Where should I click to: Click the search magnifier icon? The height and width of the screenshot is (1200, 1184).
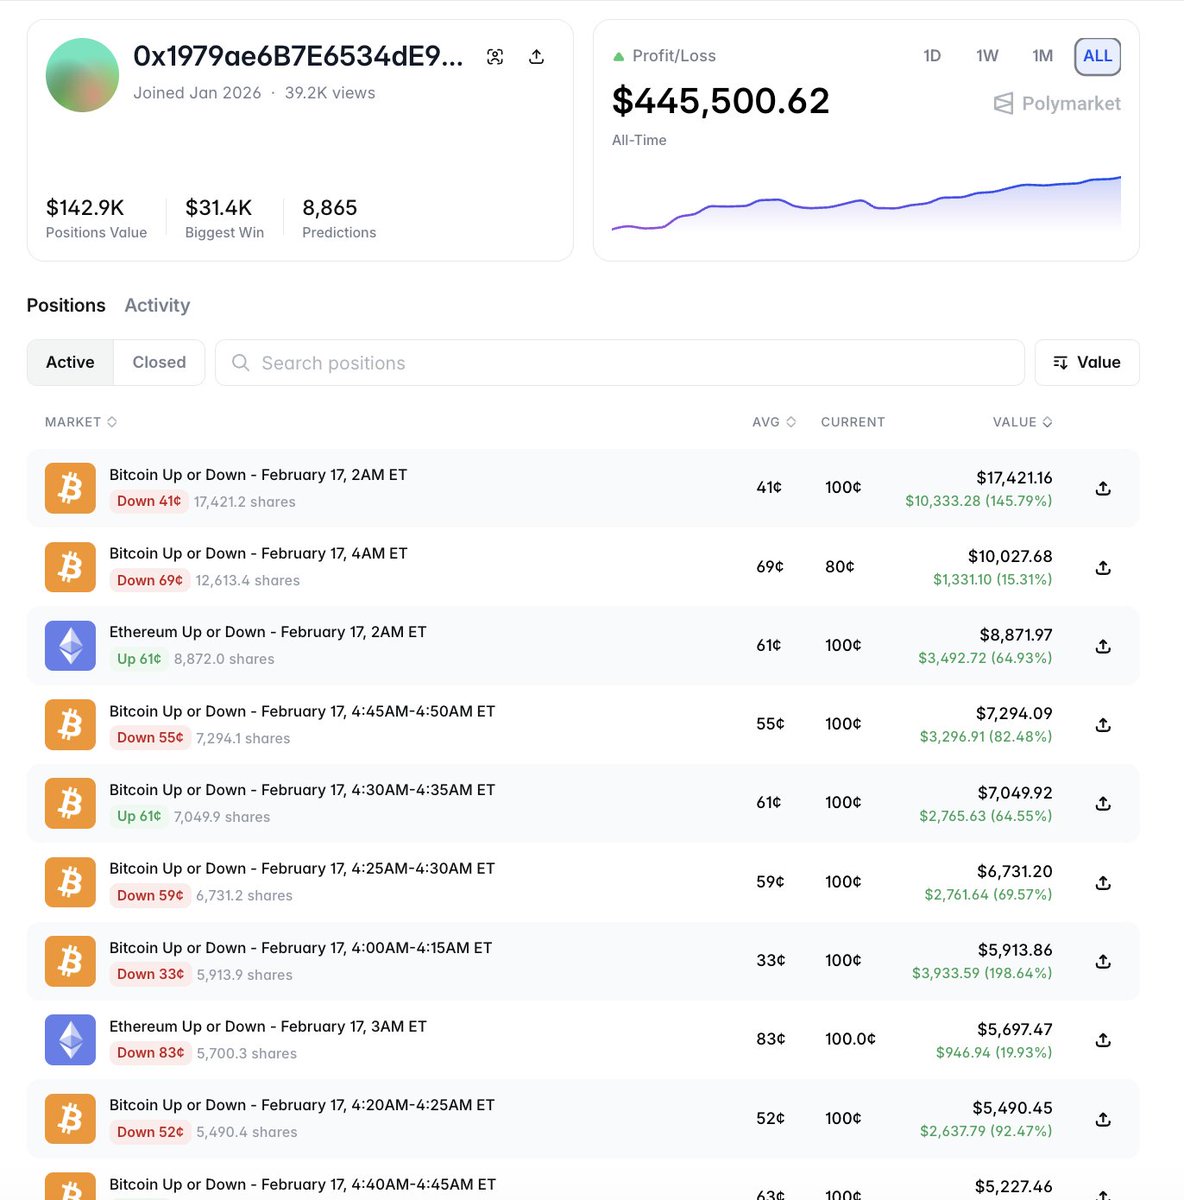tap(240, 362)
